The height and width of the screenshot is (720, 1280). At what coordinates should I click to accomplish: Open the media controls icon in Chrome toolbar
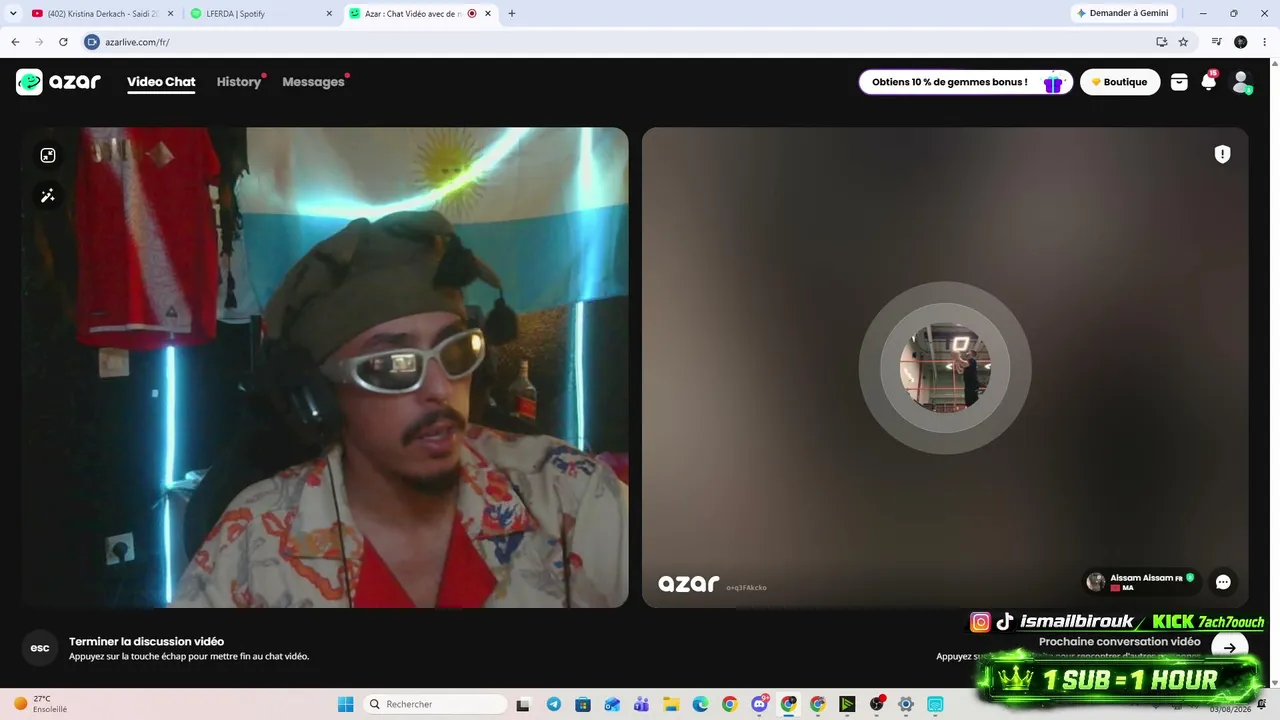click(1216, 42)
